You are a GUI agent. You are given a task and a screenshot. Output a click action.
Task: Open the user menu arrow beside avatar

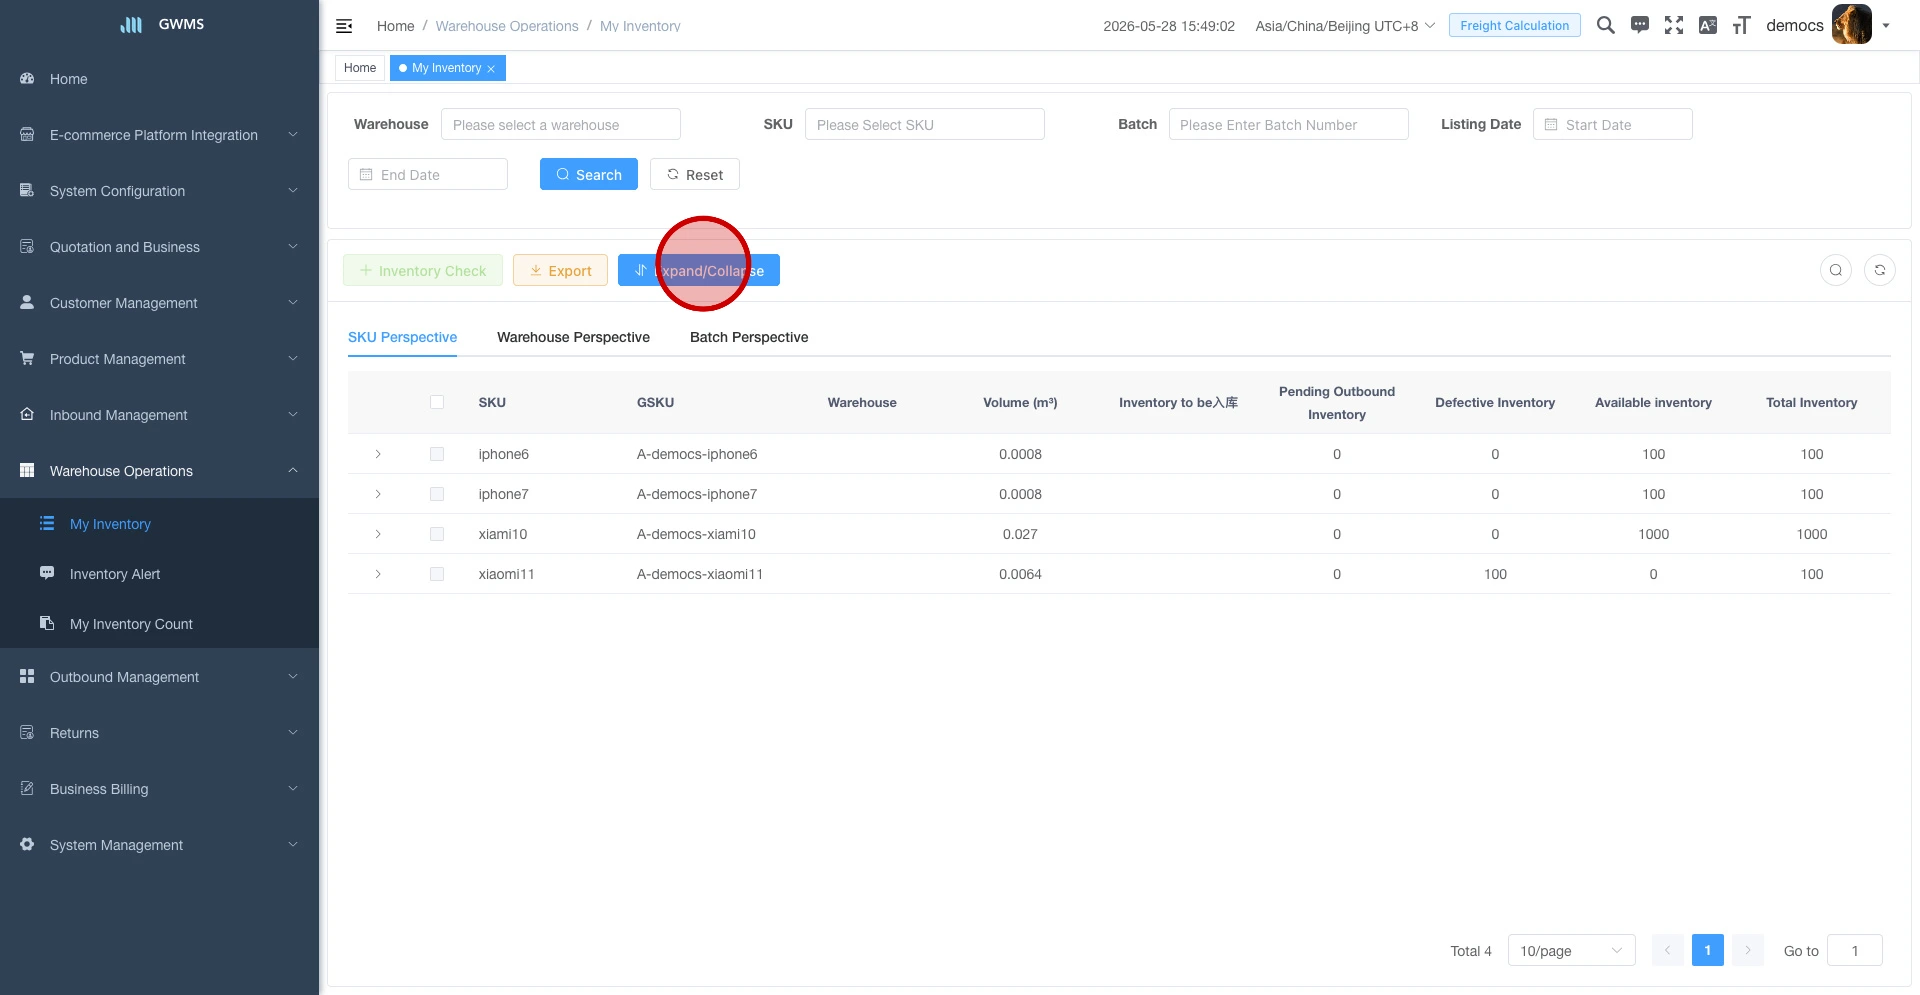(x=1886, y=26)
